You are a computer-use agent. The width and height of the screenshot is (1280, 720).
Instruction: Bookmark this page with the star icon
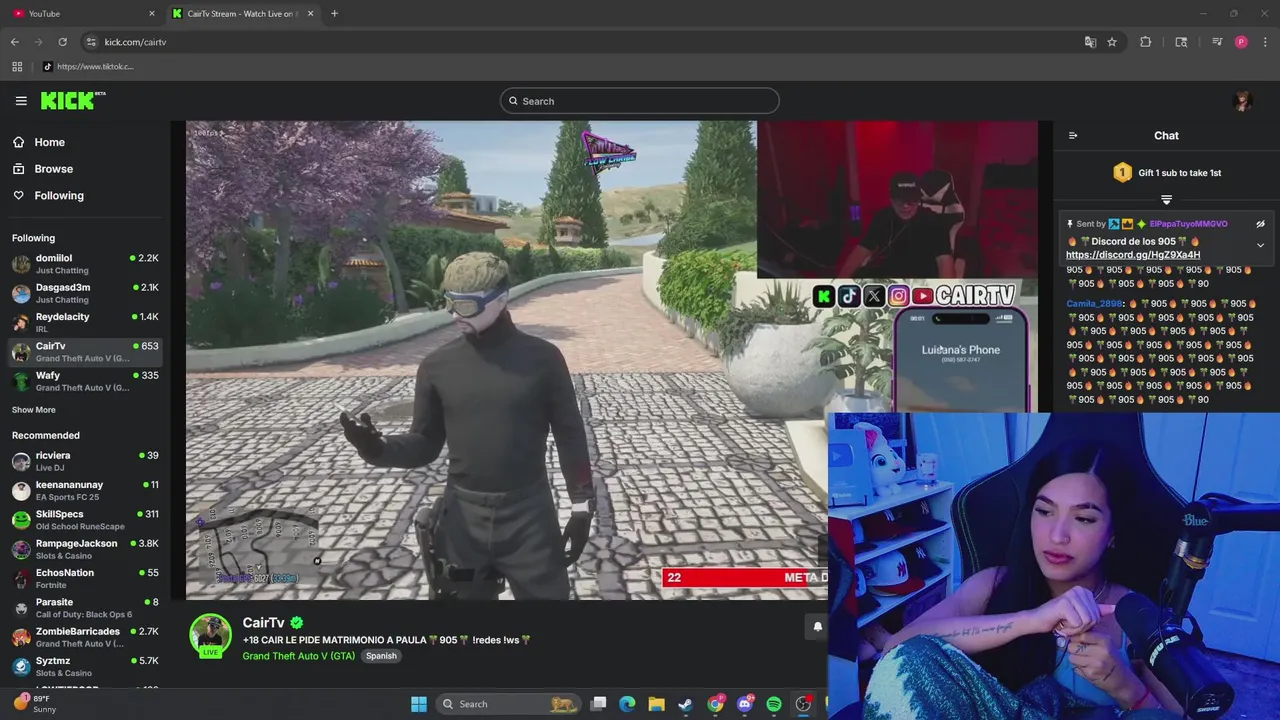(x=1112, y=42)
